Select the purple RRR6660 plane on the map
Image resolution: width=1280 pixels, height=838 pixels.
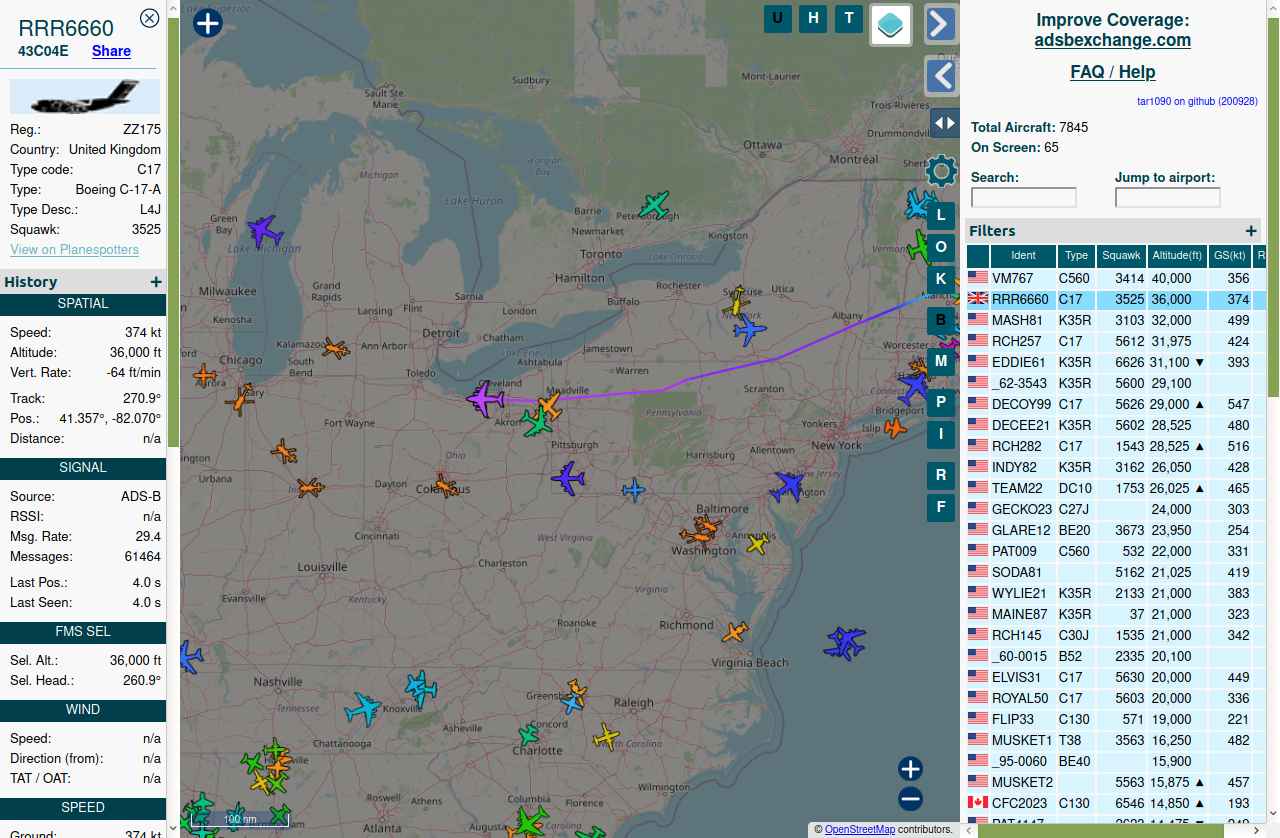click(485, 399)
